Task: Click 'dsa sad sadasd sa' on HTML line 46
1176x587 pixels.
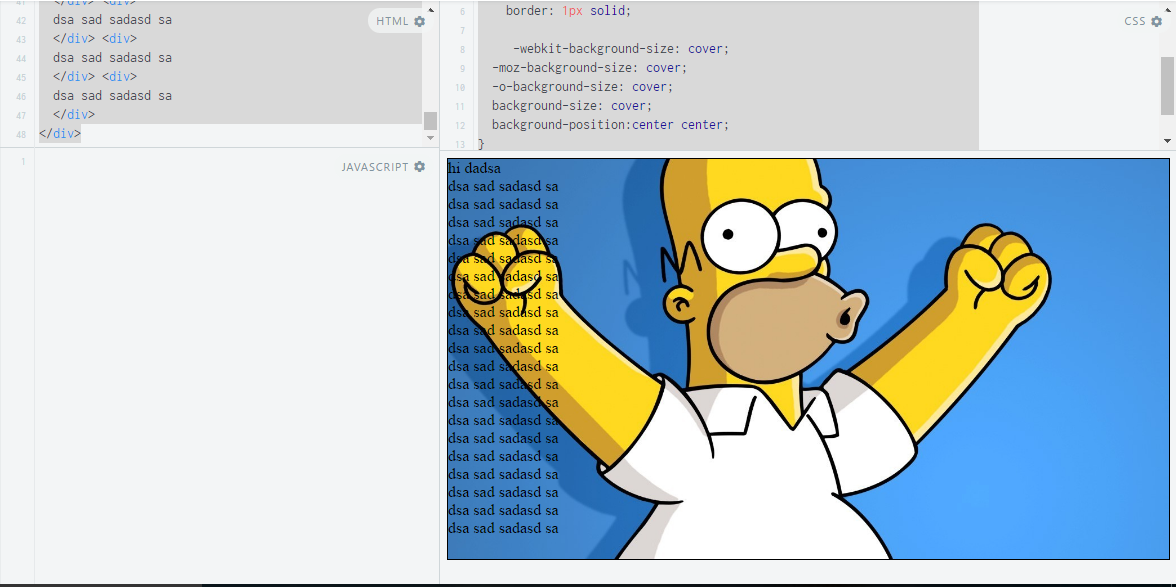Action: [x=112, y=96]
